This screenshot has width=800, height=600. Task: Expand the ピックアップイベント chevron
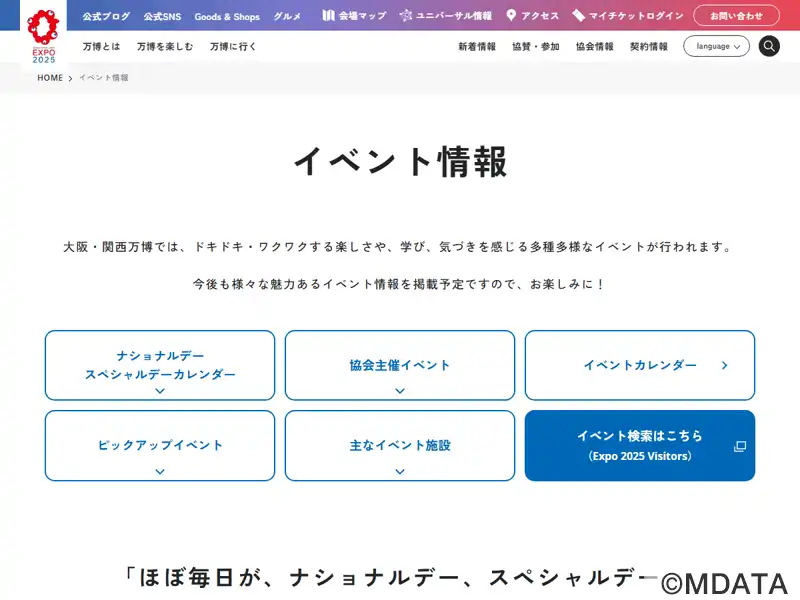pyautogui.click(x=160, y=471)
